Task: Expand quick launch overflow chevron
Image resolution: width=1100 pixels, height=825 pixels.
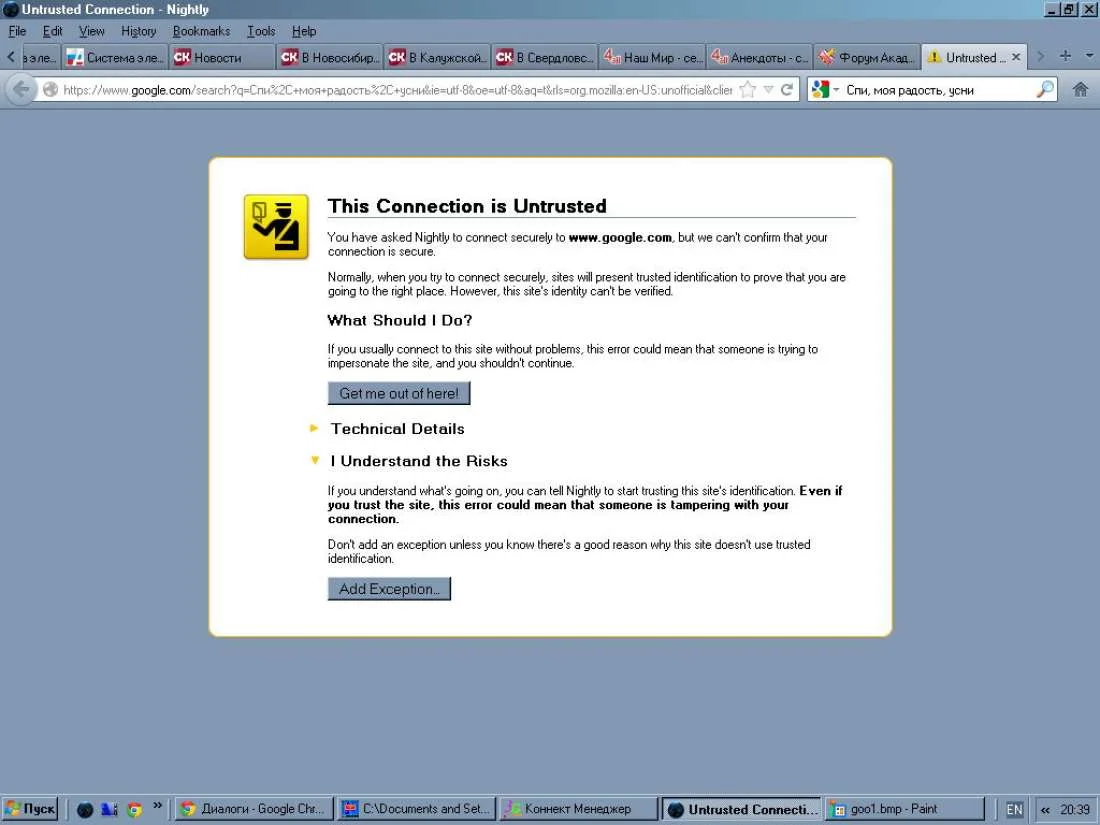Action: coord(157,805)
